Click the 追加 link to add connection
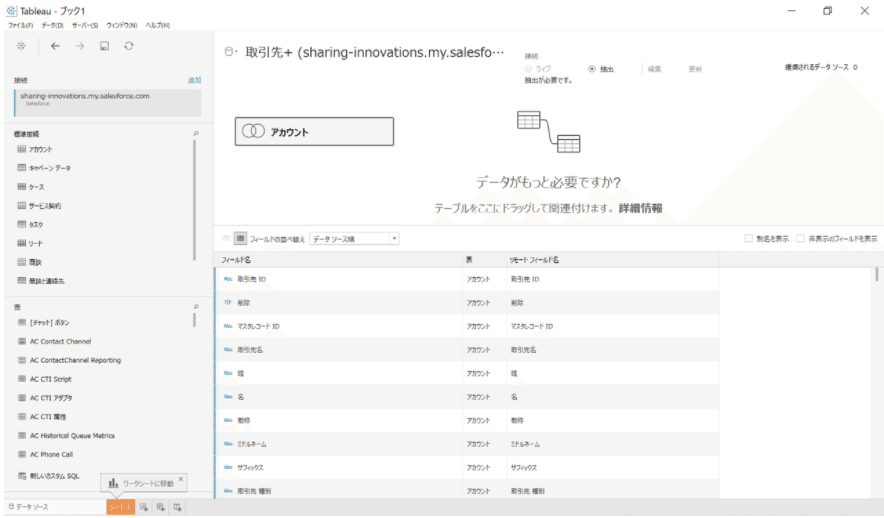This screenshot has height=518, width=884. 194,80
